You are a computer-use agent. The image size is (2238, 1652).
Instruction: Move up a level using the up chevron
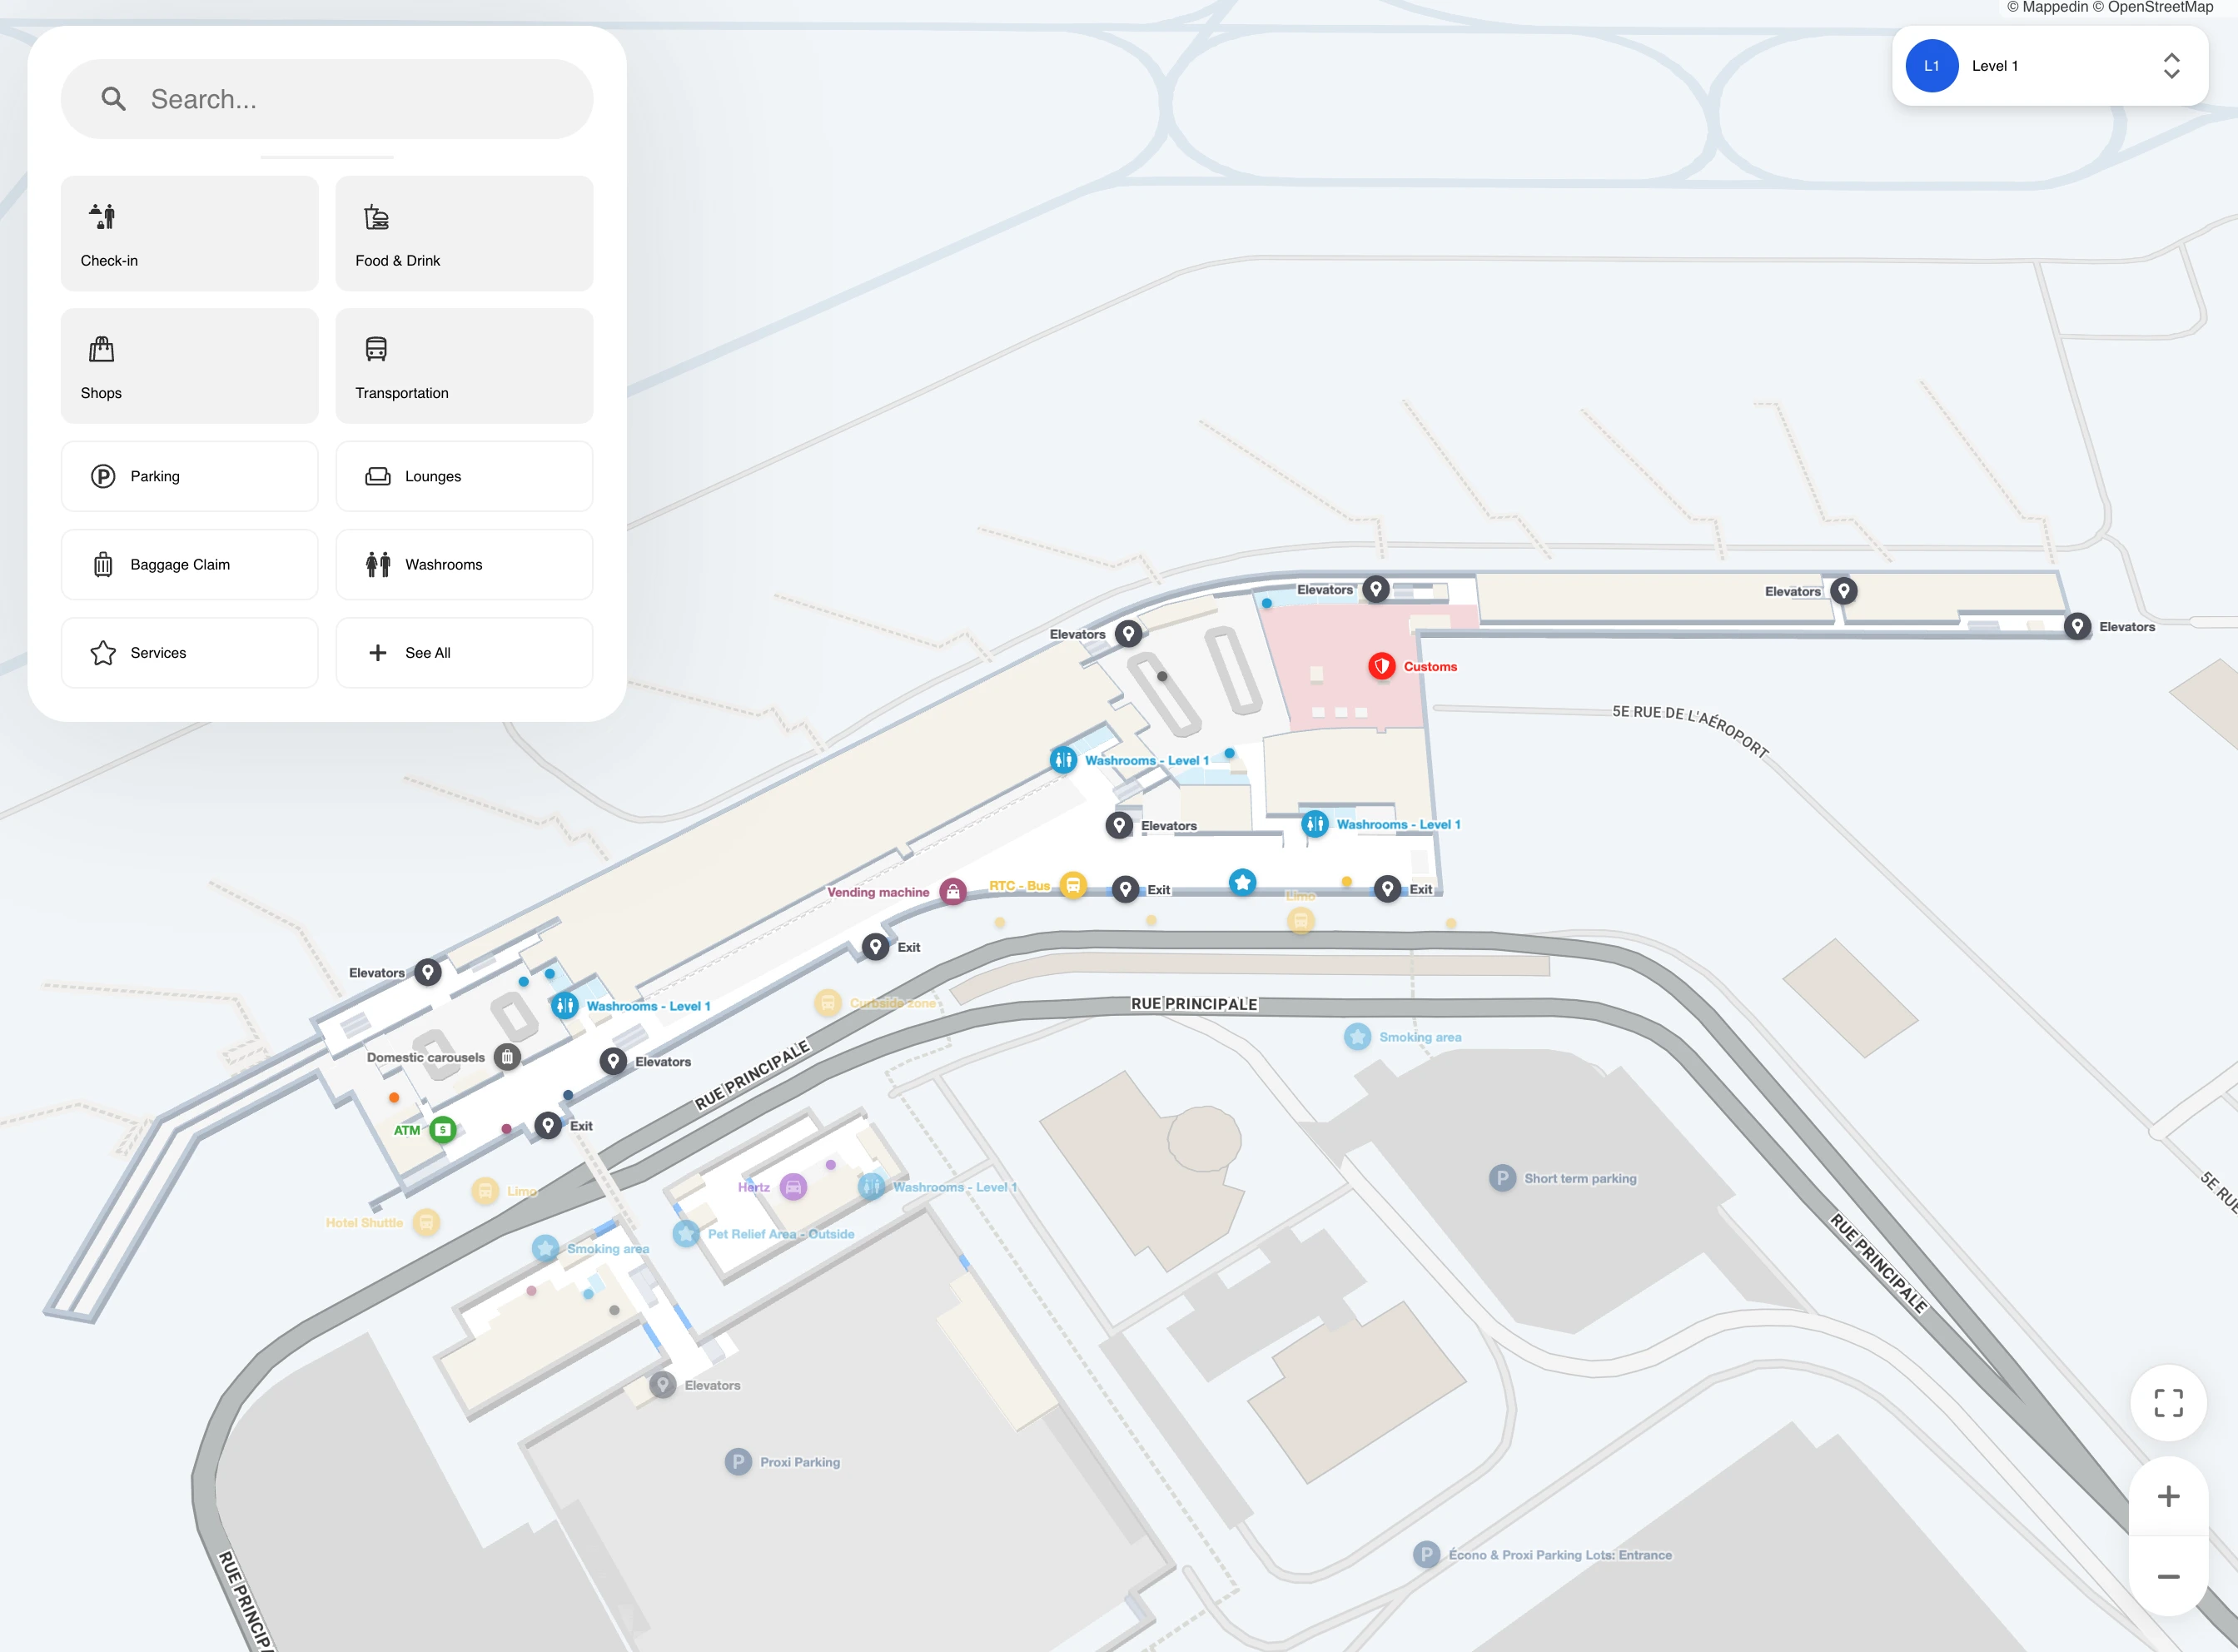point(2171,57)
